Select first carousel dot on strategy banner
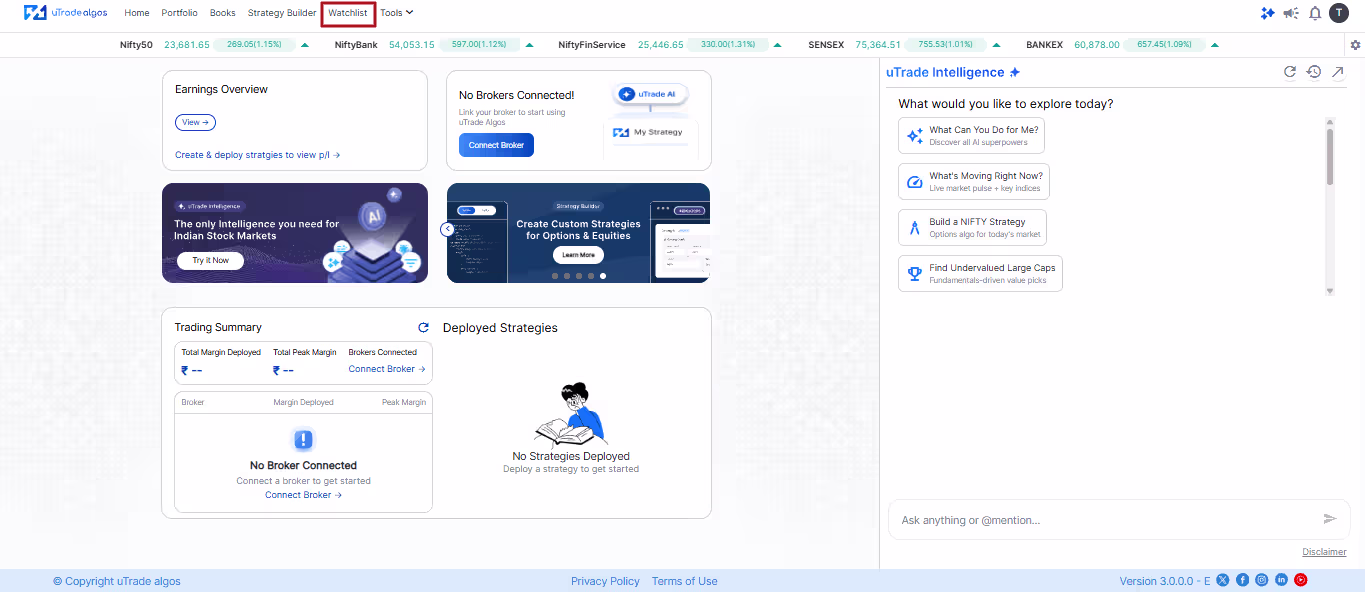 click(554, 275)
